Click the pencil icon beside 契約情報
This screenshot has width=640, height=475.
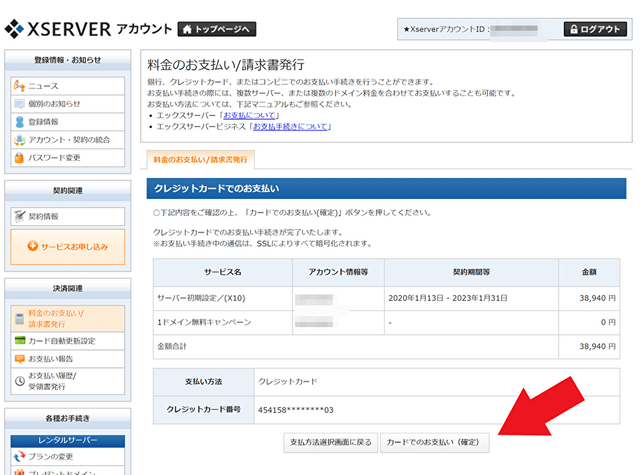pyautogui.click(x=20, y=216)
